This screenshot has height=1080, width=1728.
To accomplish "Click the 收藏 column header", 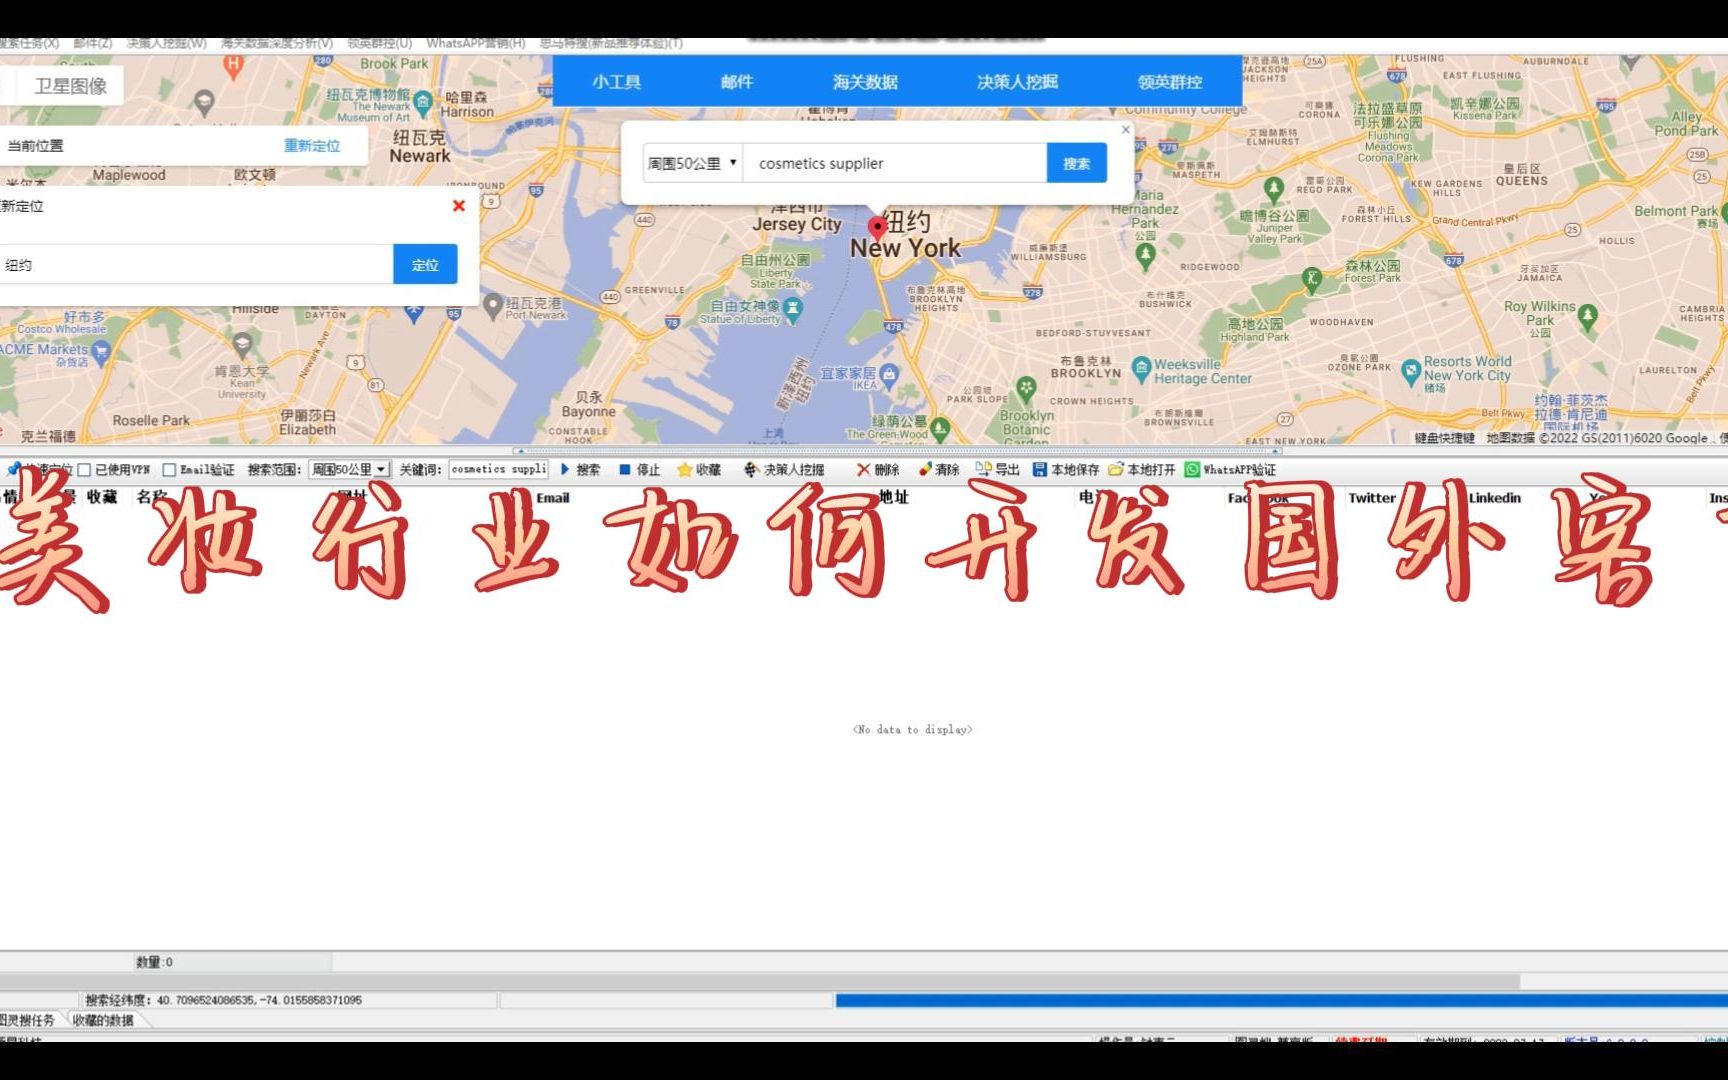I will click(x=102, y=497).
